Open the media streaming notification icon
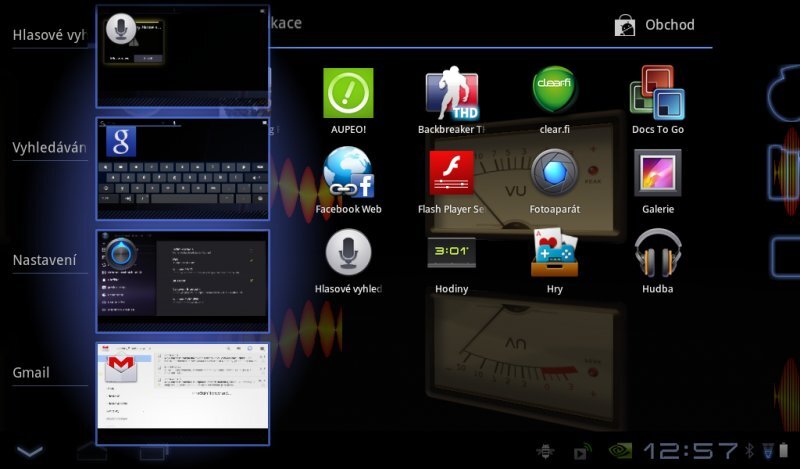The width and height of the screenshot is (800, 469). coord(582,452)
